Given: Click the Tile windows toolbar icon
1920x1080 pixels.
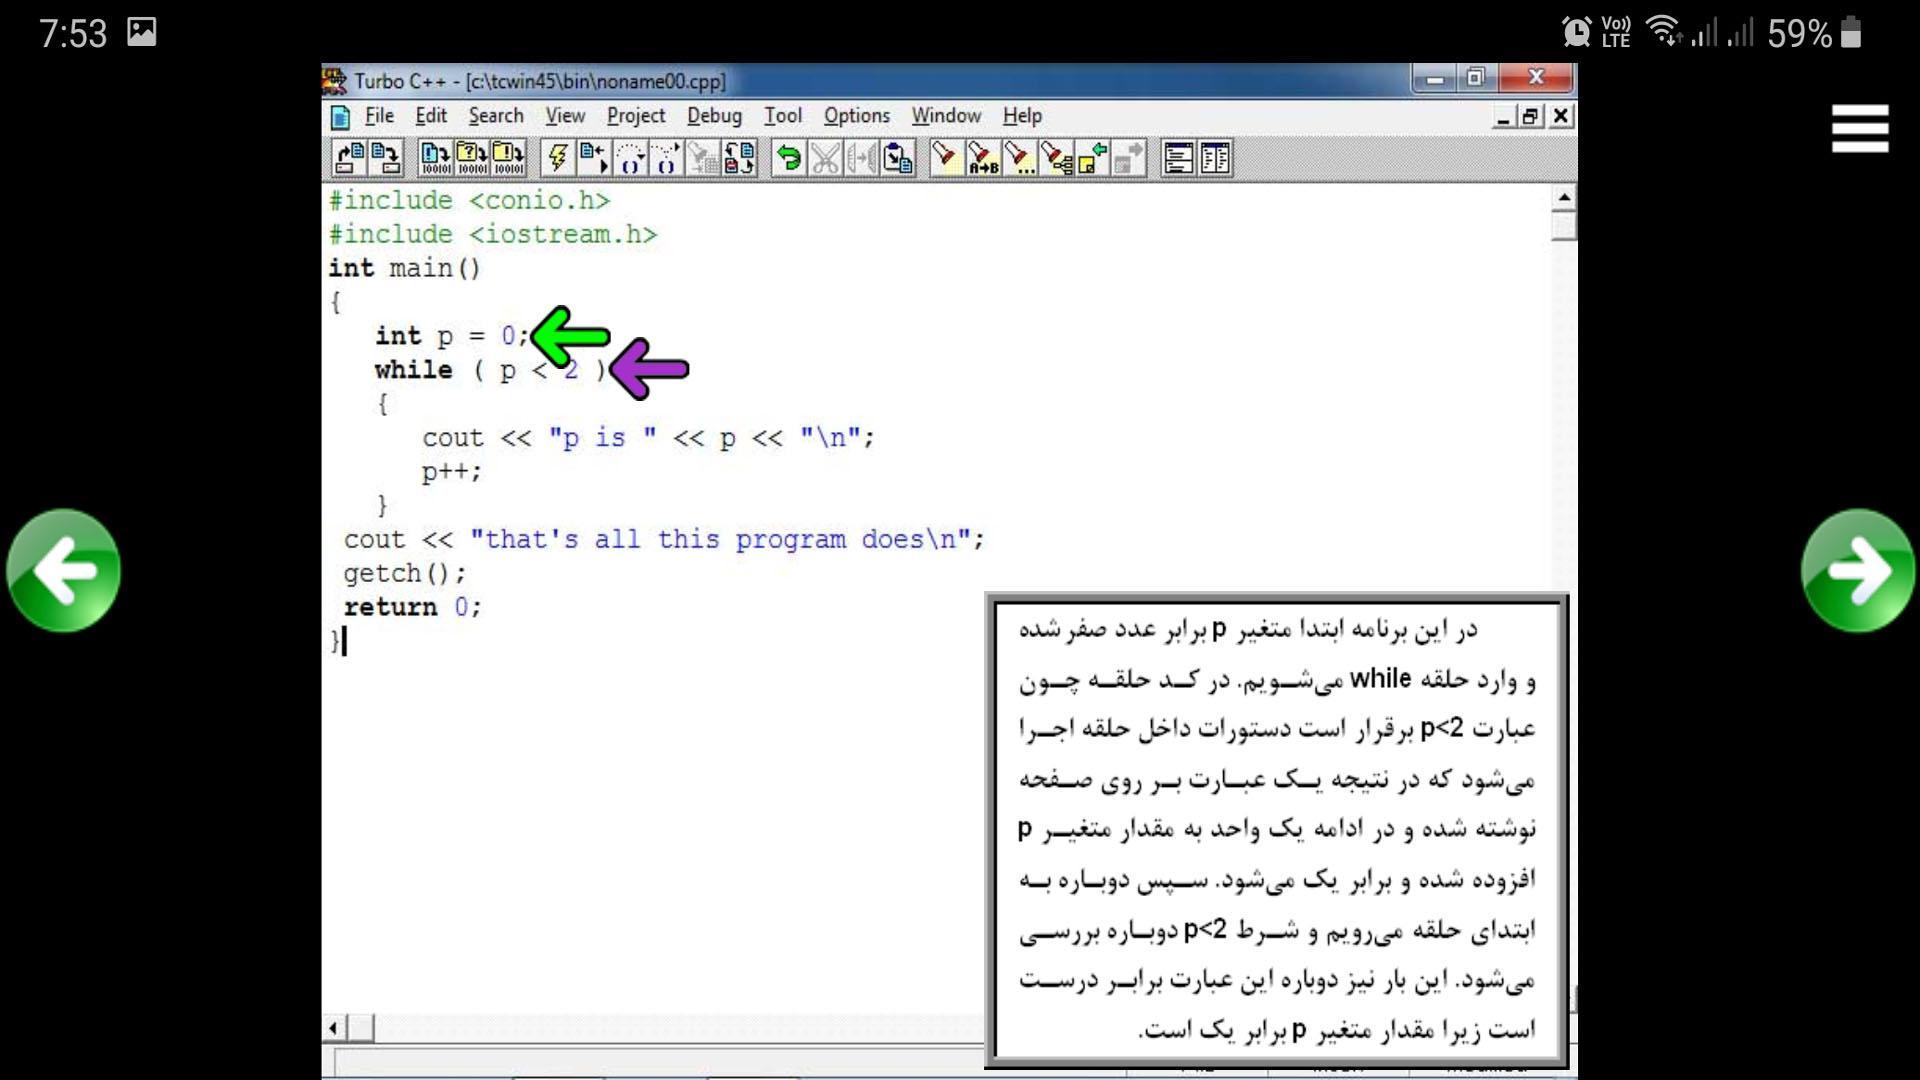Looking at the screenshot, I should (x=1215, y=158).
